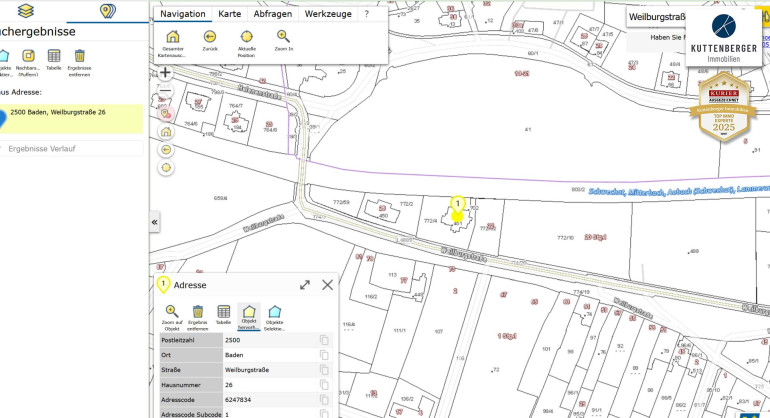Open the Karte menu tab
The width and height of the screenshot is (770, 418).
click(229, 15)
